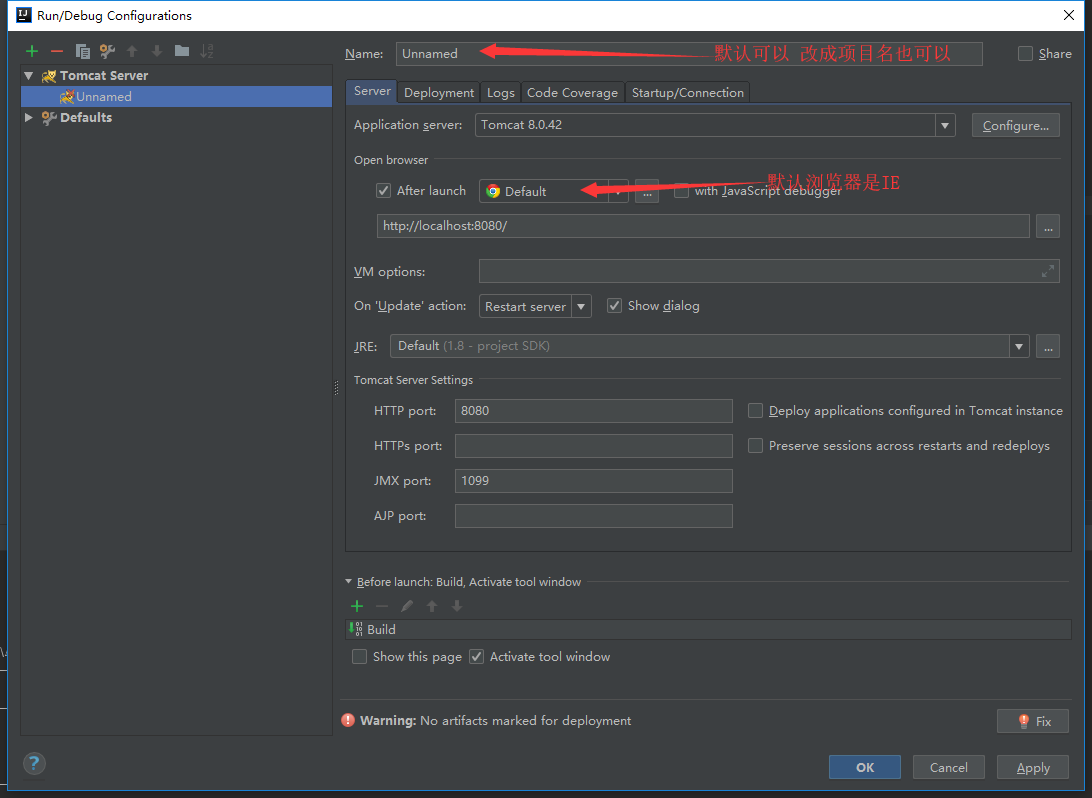Browse browsers ellipsis button
This screenshot has height=798, width=1092.
(647, 191)
